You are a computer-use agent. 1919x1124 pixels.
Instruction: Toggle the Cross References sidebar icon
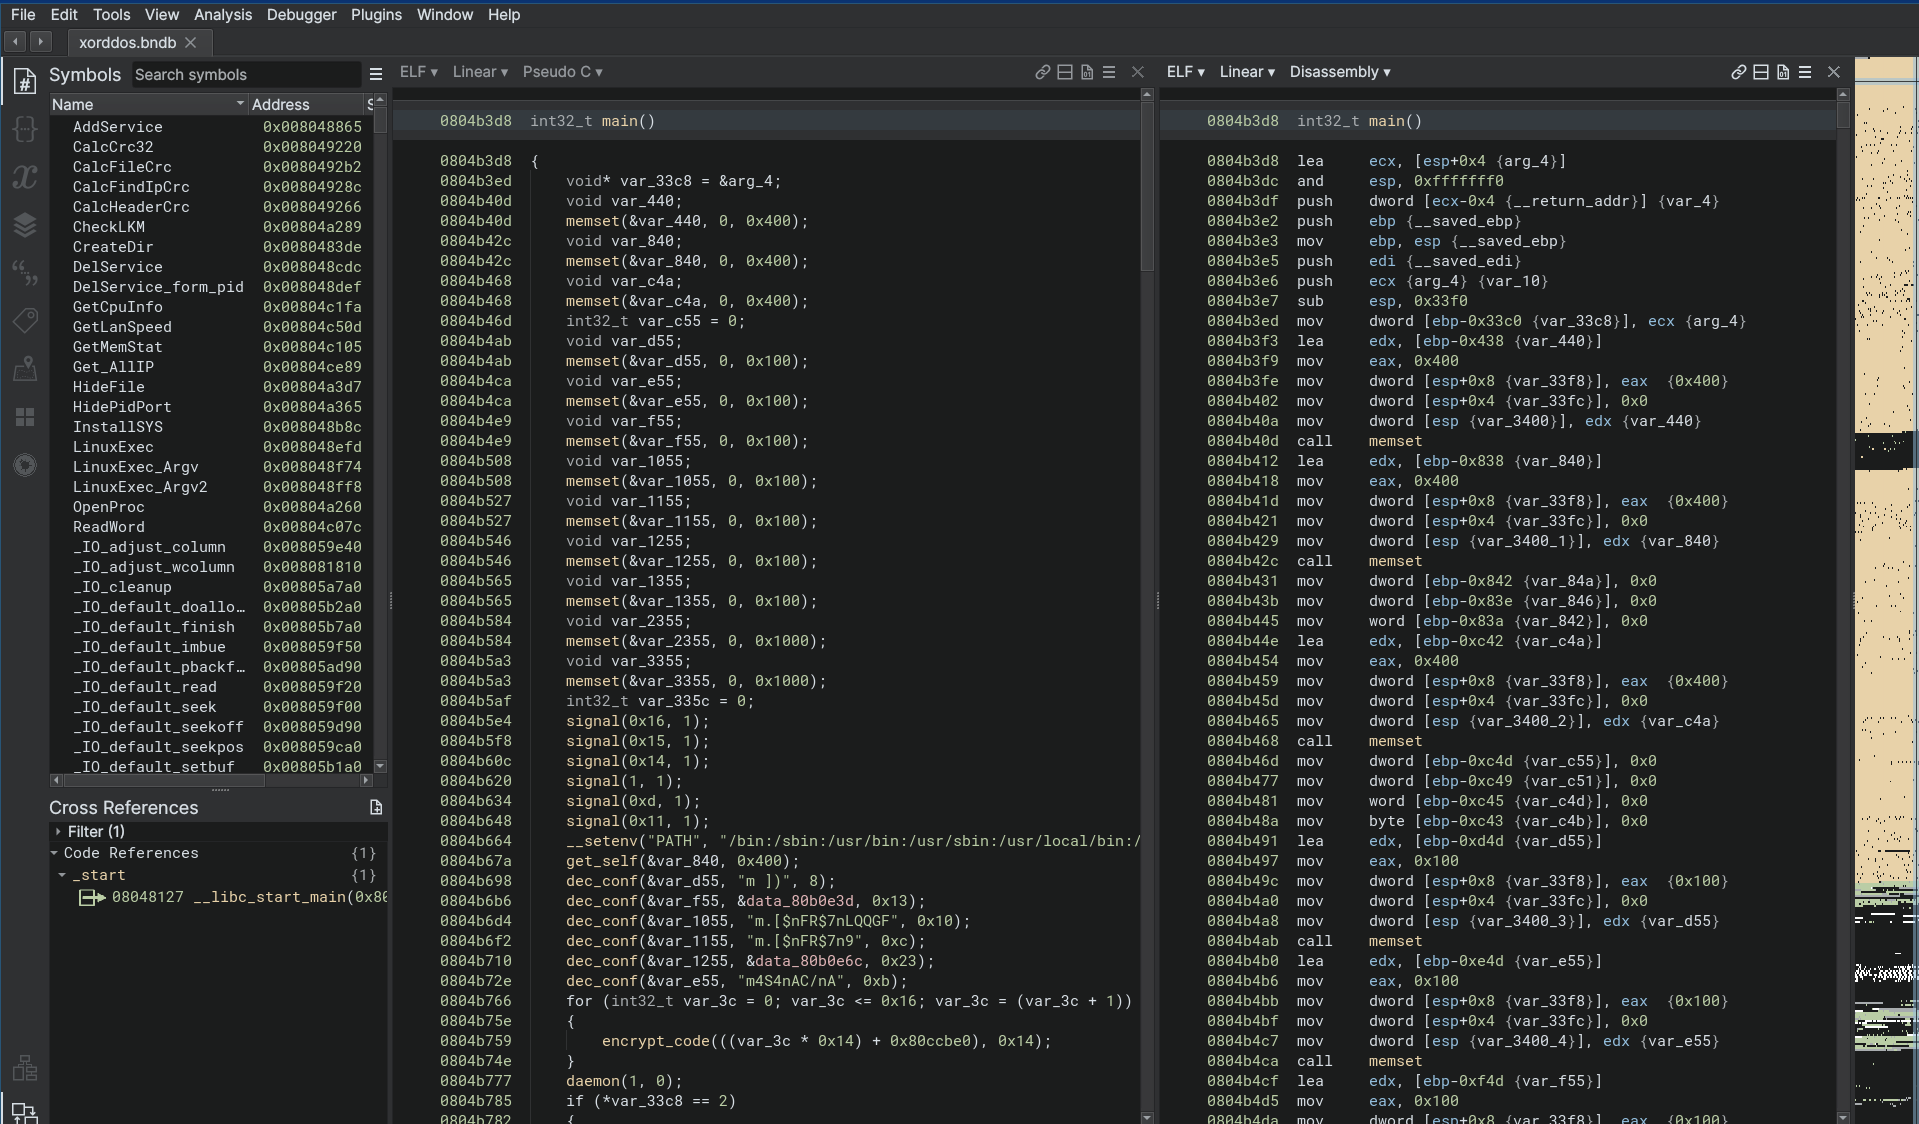[x=25, y=1112]
